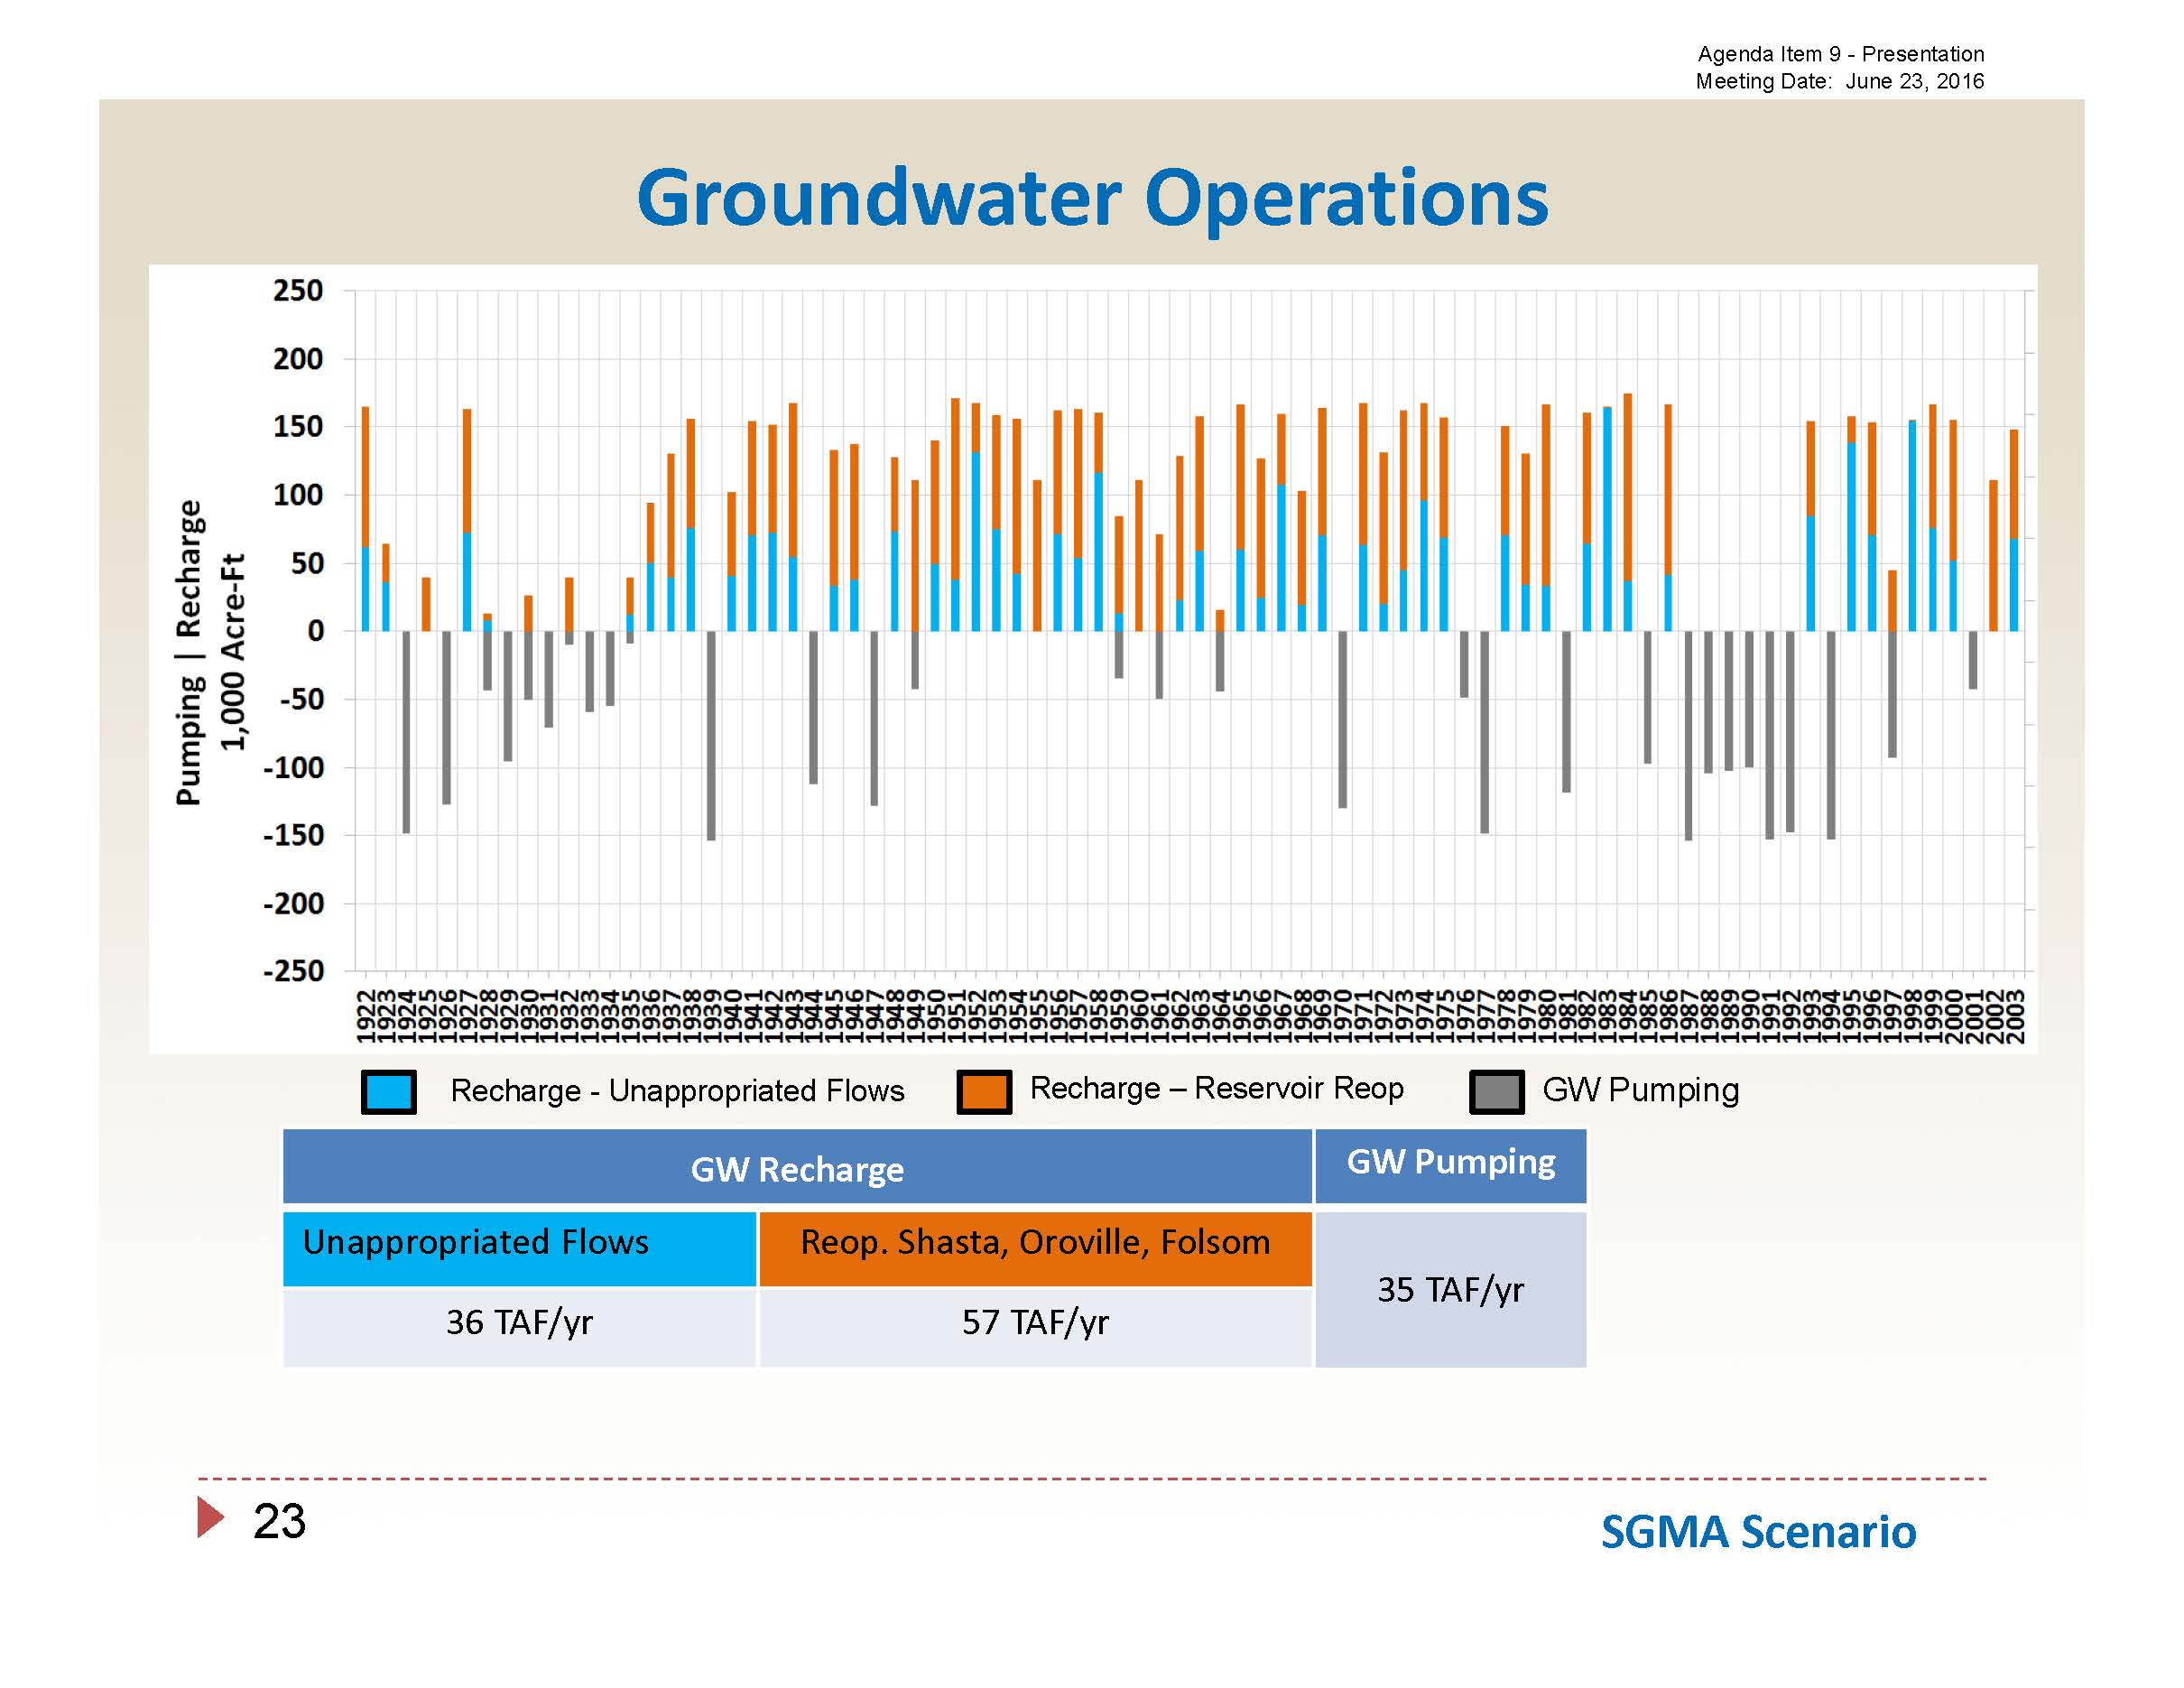Click the 36 TAF/yr value cell
The height and width of the screenshot is (1688, 2184).
[519, 1323]
